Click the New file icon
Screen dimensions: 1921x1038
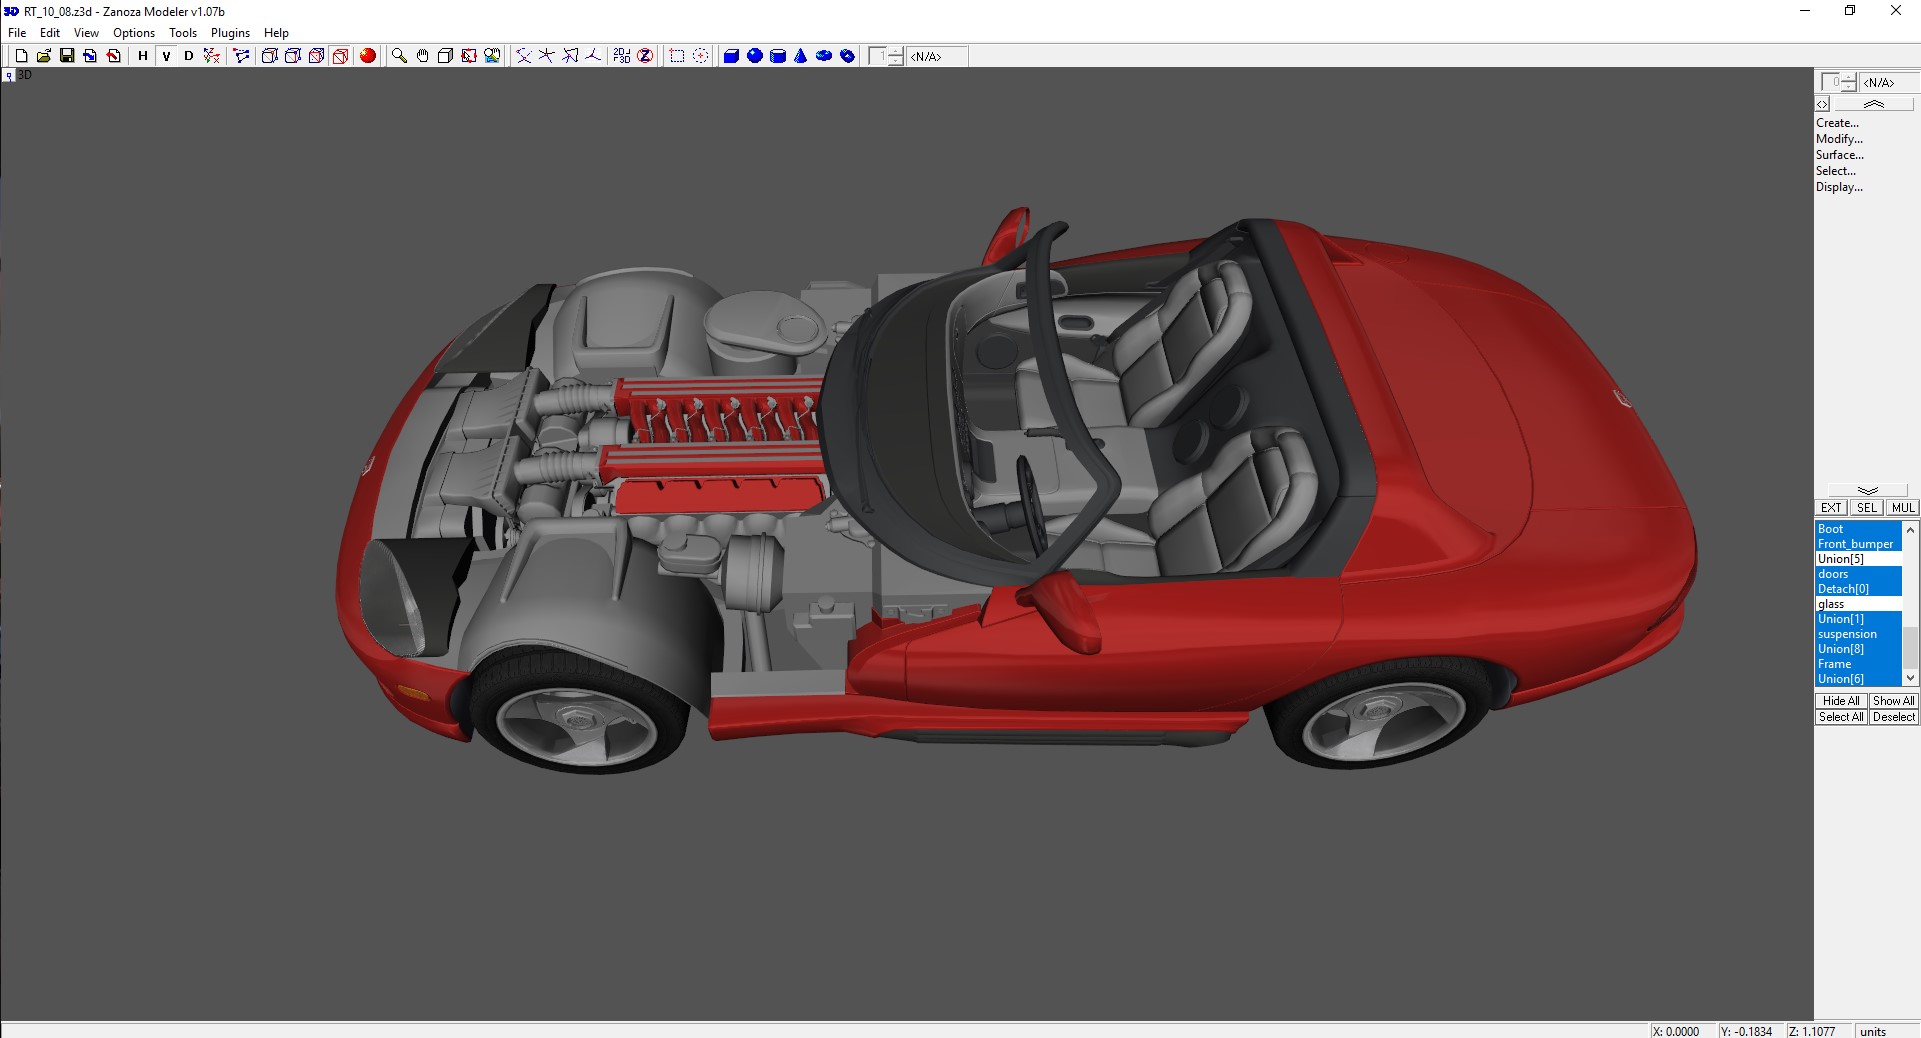click(20, 56)
